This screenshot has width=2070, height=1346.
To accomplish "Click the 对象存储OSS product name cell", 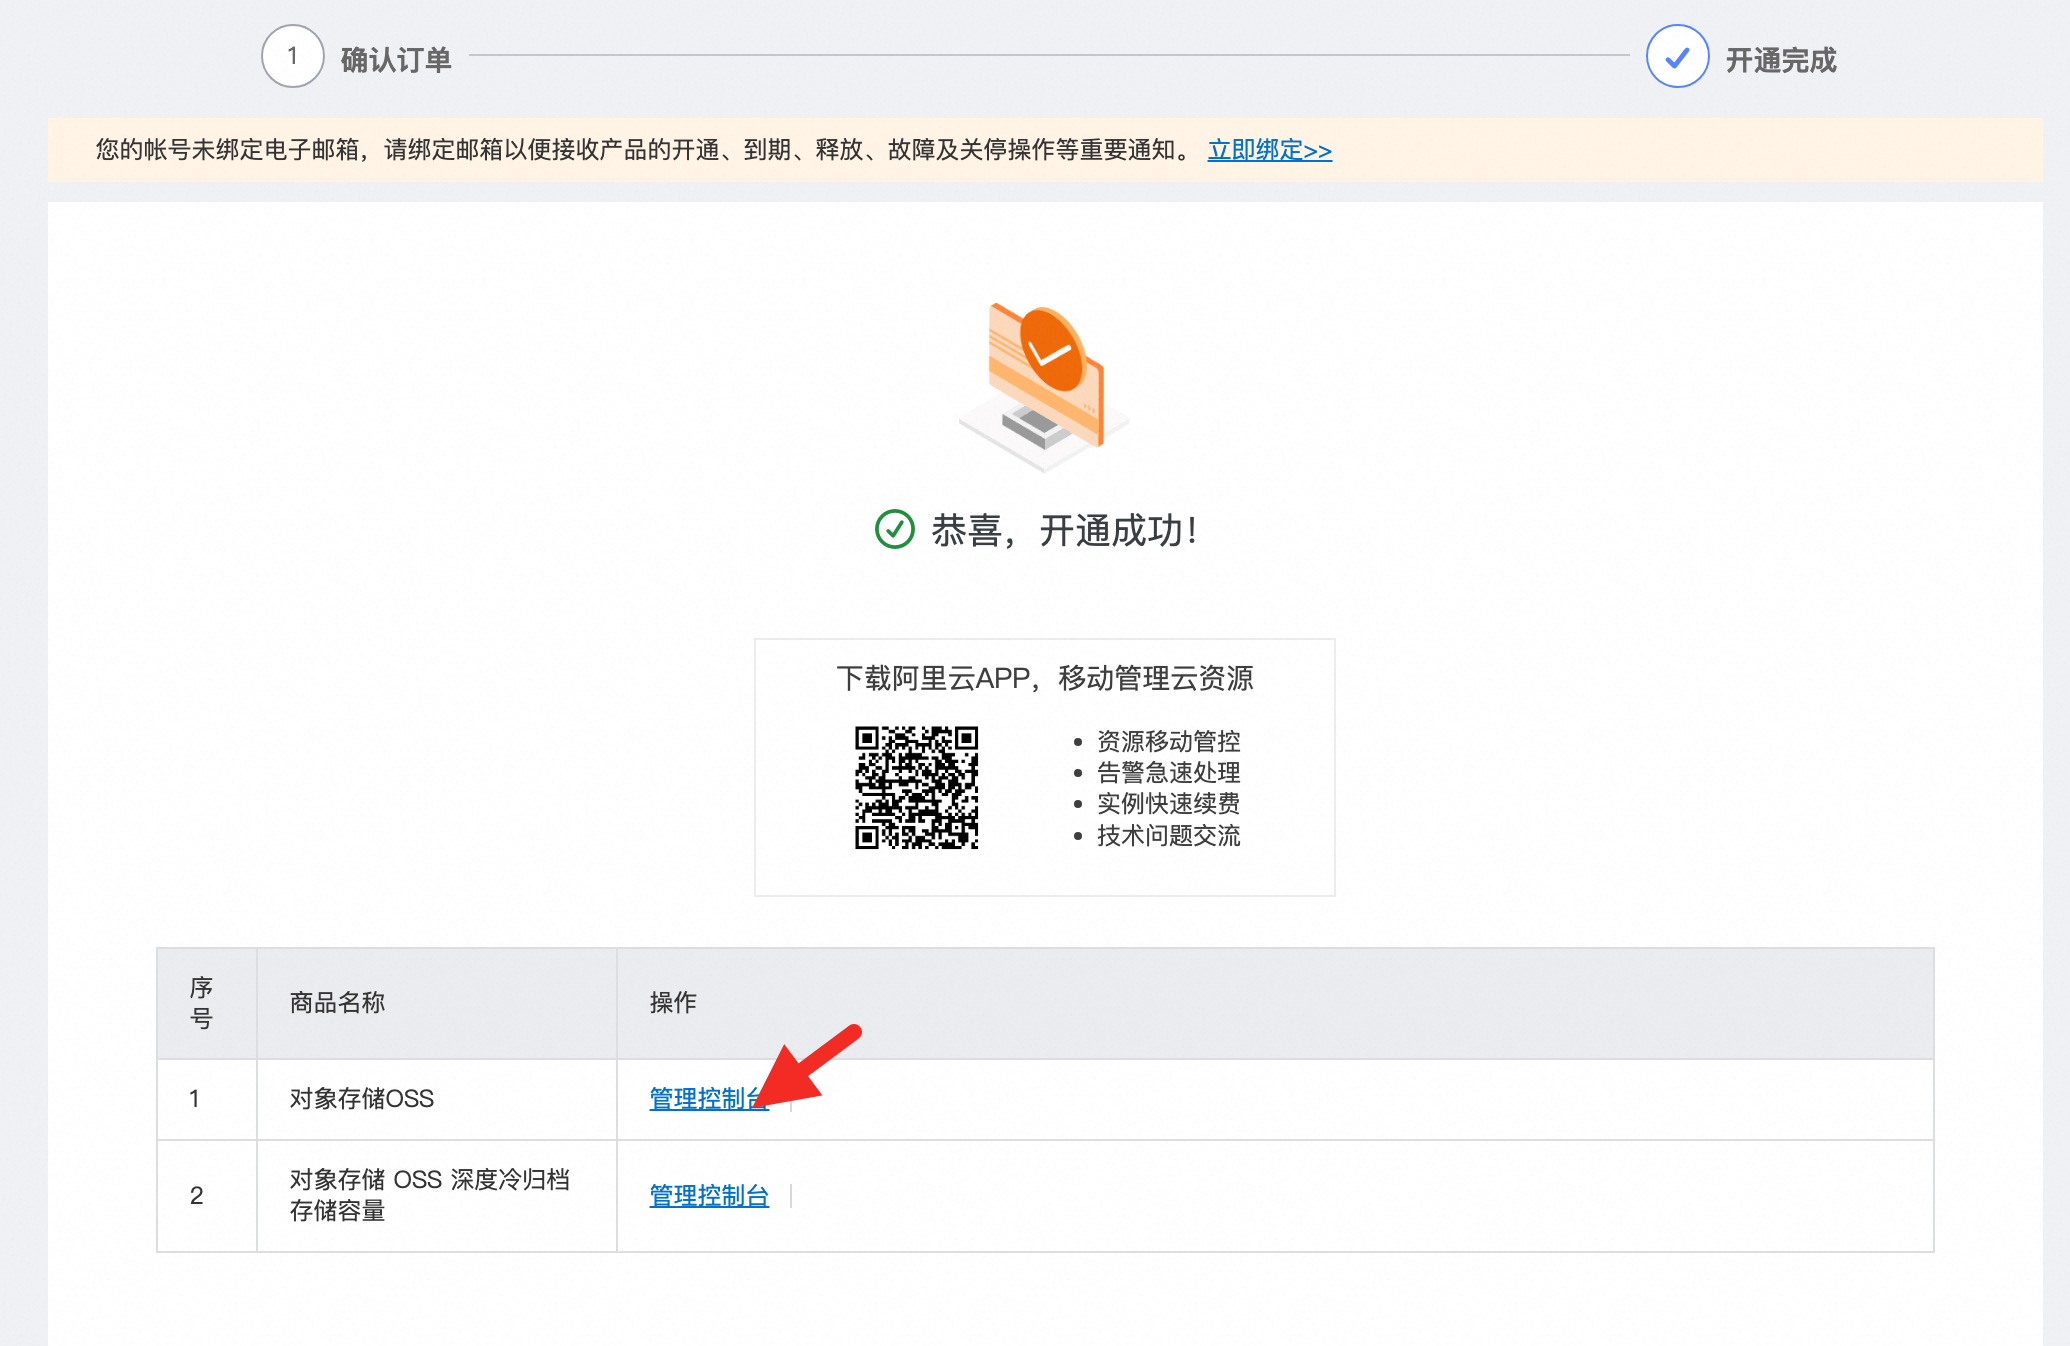I will [x=362, y=1099].
